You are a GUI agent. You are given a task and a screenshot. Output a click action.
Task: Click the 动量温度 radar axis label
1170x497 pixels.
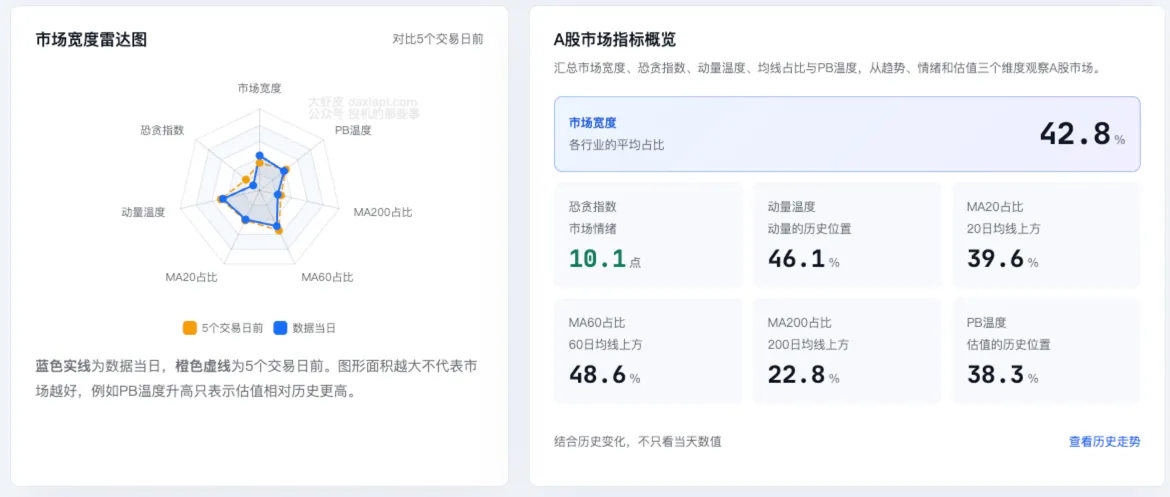(x=143, y=212)
